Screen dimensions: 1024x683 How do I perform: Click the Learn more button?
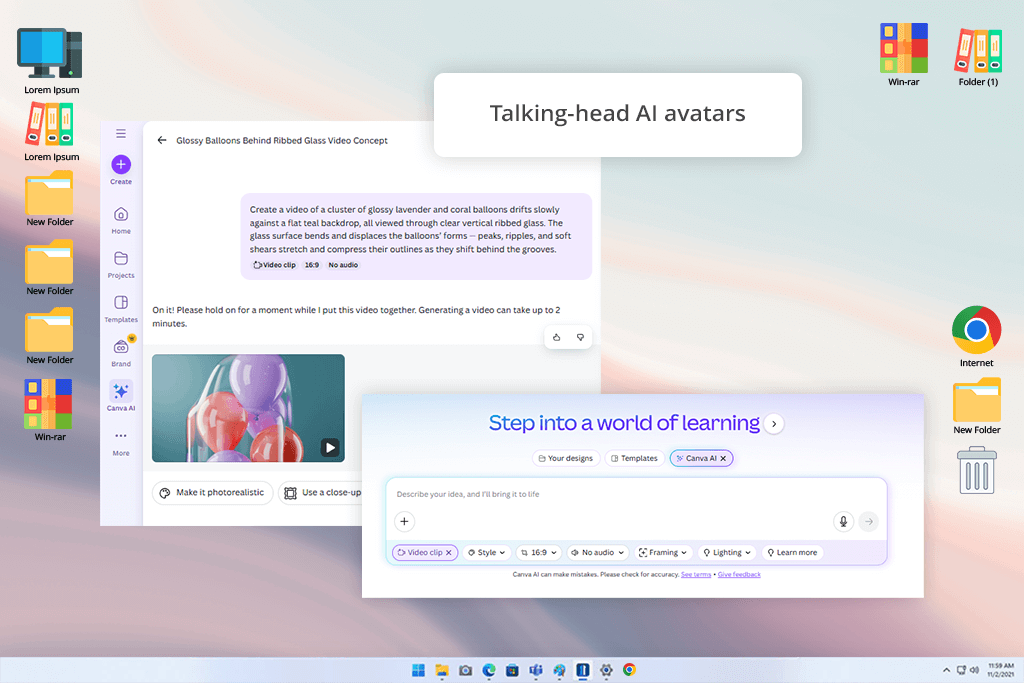(792, 552)
